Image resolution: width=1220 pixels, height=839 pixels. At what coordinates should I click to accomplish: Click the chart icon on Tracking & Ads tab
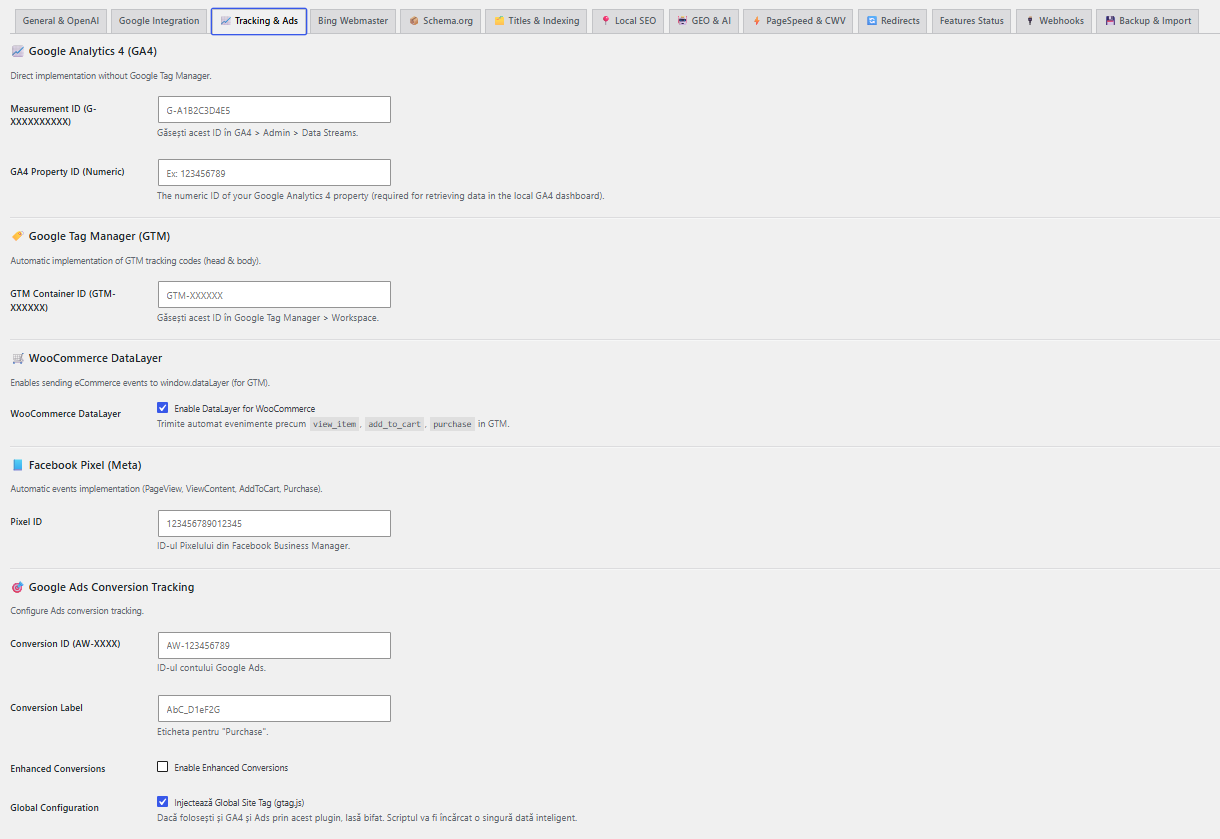point(226,21)
